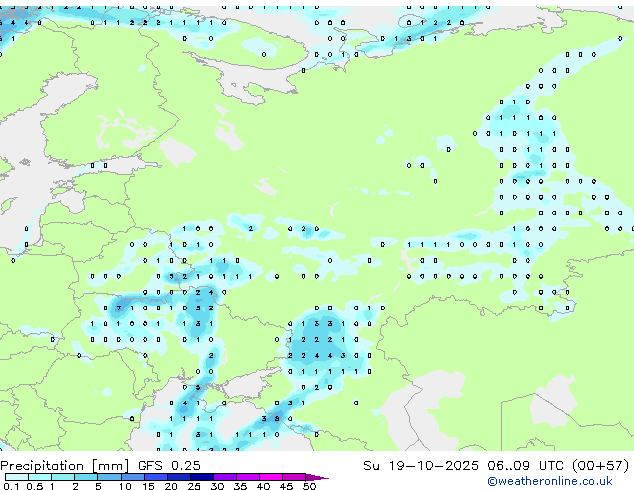The height and width of the screenshot is (490, 634).
Task: Click the '7' precipitation value on the map
Action: click(119, 308)
